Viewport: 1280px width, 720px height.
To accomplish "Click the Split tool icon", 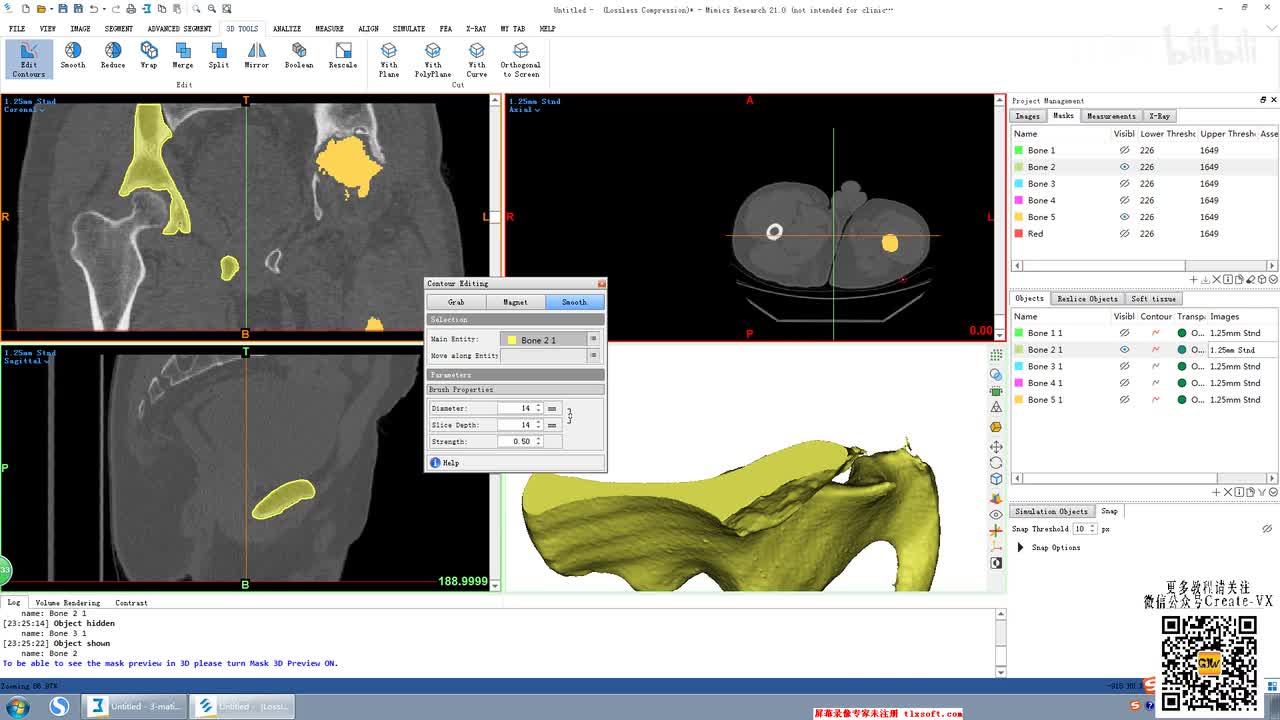I will click(219, 55).
